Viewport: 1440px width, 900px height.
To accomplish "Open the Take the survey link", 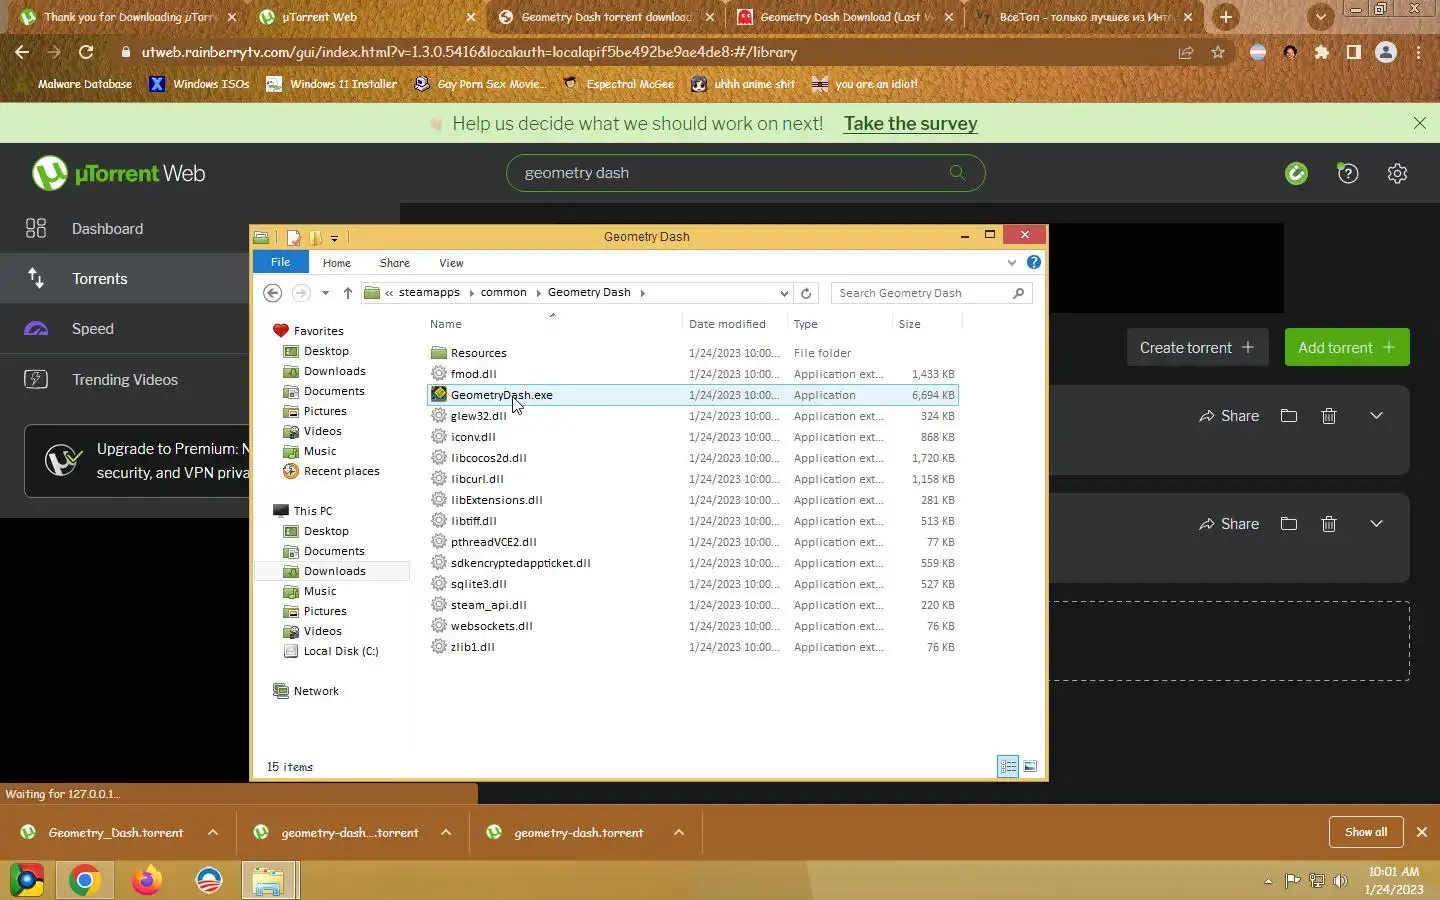I will click(x=910, y=124).
